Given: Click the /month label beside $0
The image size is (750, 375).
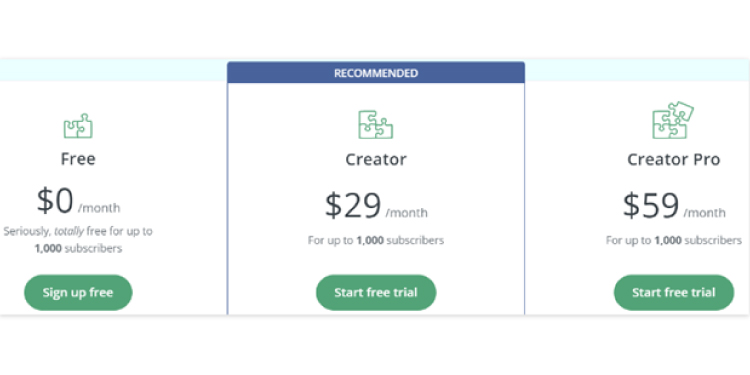Looking at the screenshot, I should 99,208.
